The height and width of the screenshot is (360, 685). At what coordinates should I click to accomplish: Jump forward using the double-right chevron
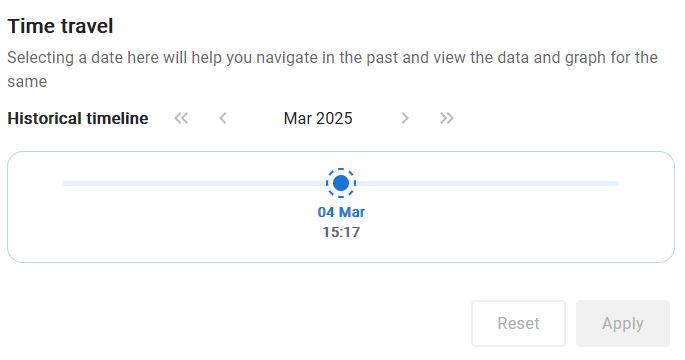point(446,118)
